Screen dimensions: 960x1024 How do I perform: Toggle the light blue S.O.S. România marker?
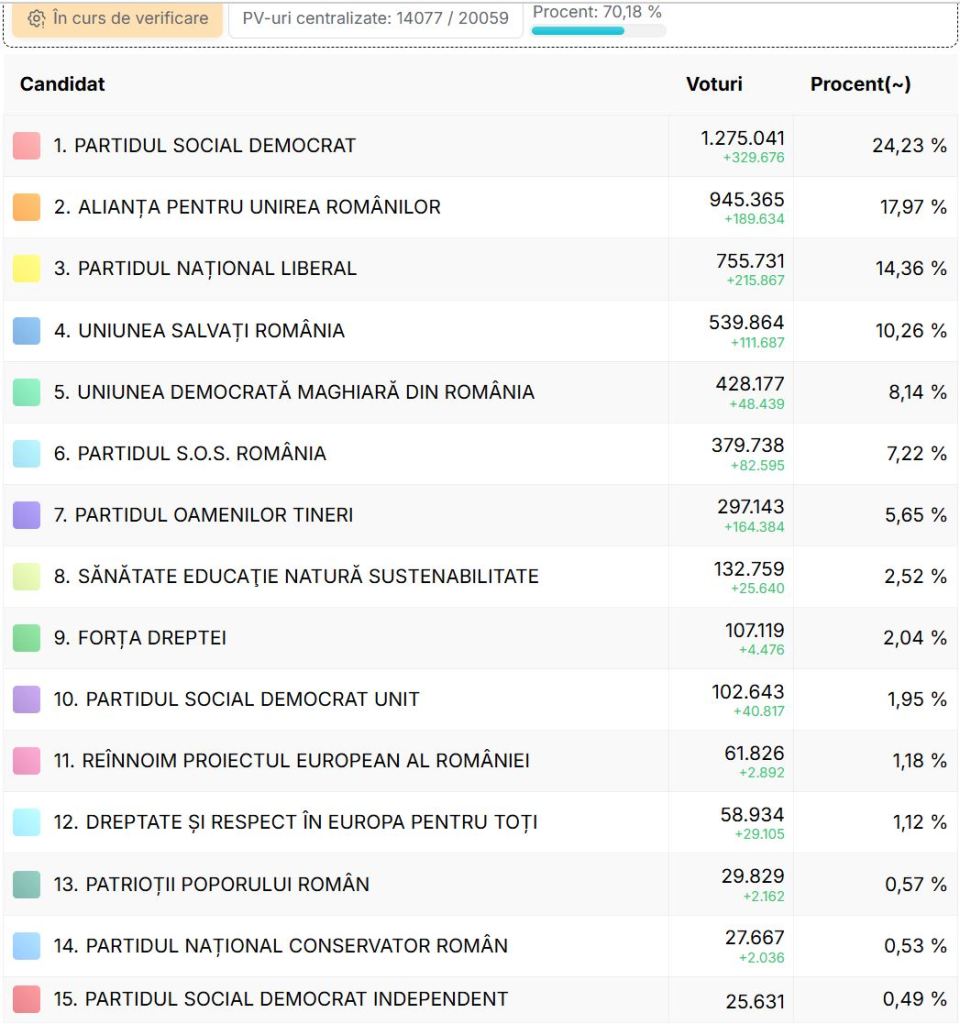point(26,453)
